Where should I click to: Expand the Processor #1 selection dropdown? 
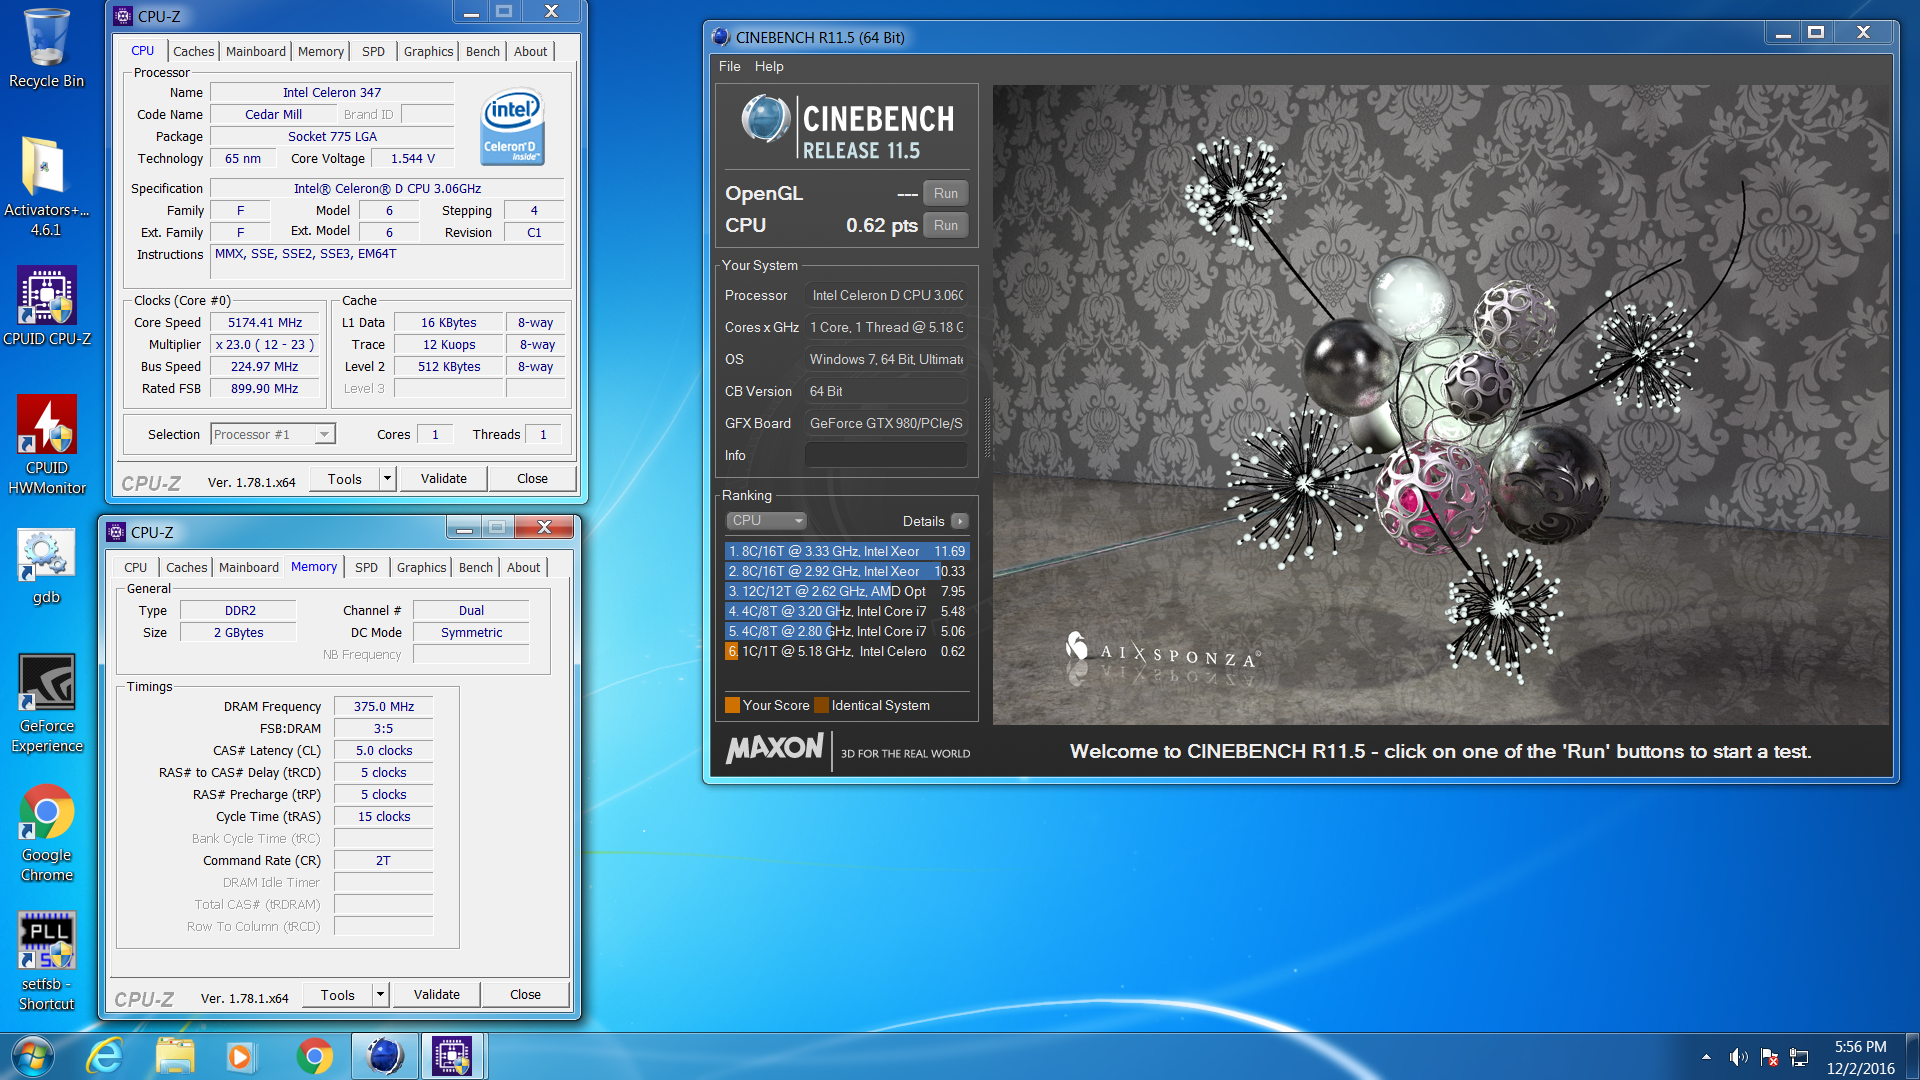[x=324, y=434]
